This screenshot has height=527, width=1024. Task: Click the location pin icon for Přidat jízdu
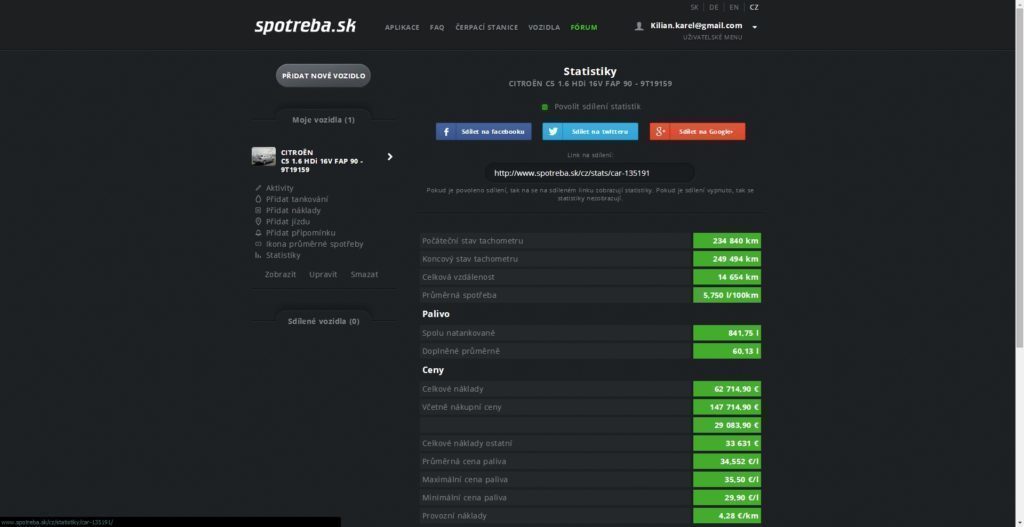pos(258,221)
